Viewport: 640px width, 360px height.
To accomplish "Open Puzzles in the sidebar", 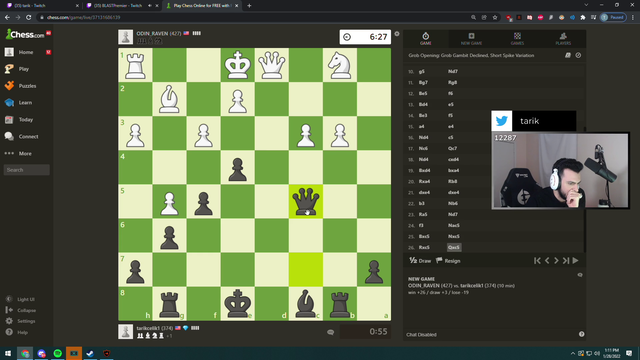I will pos(27,86).
